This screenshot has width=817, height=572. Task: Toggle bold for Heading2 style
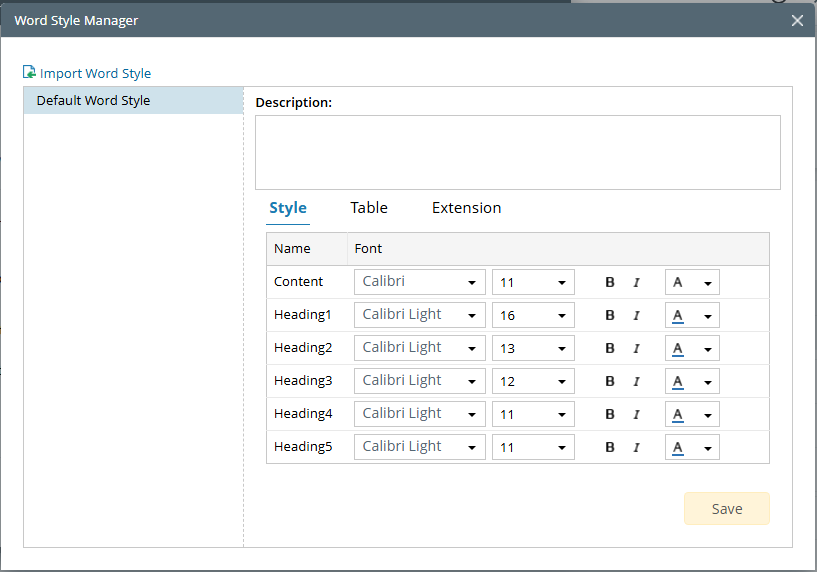(610, 348)
